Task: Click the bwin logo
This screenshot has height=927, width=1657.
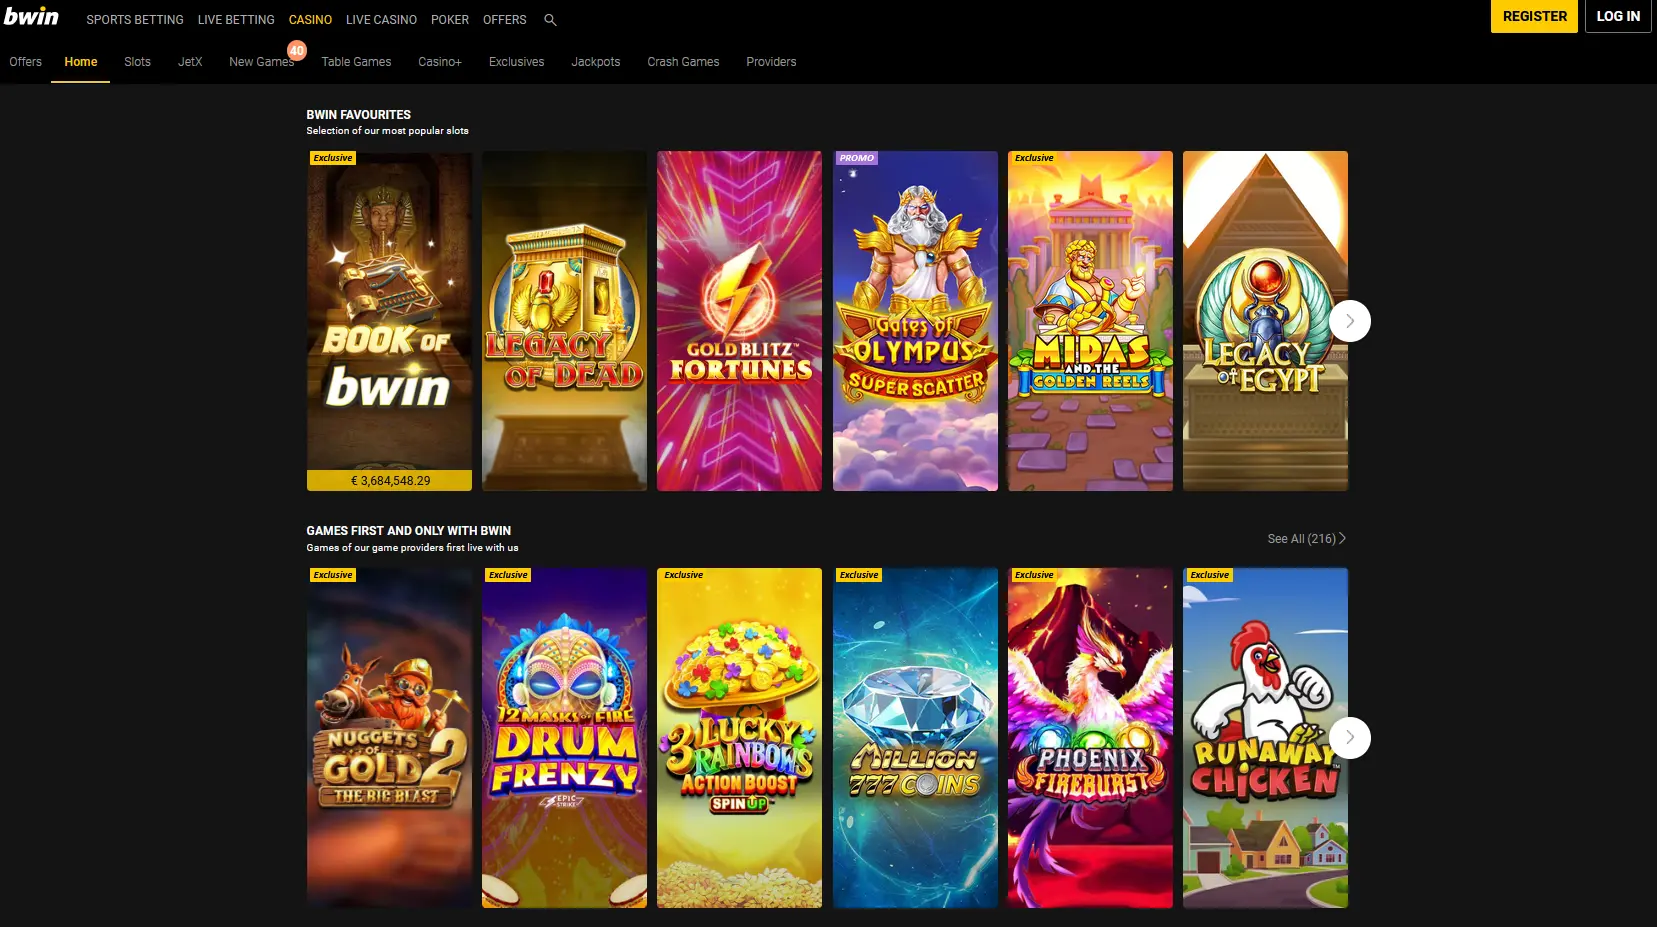Action: pyautogui.click(x=31, y=16)
